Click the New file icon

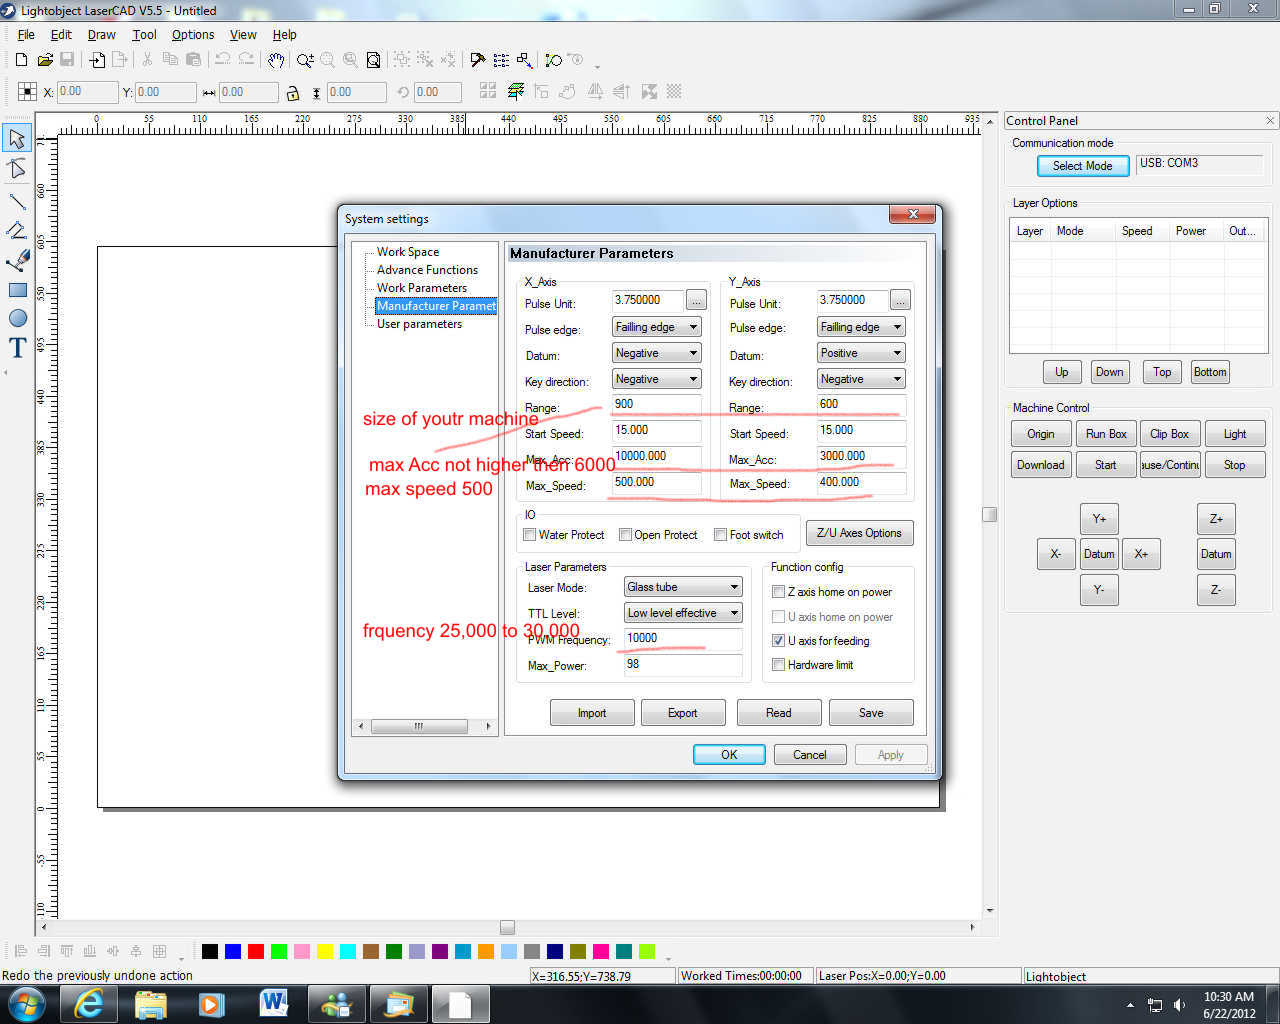21,60
